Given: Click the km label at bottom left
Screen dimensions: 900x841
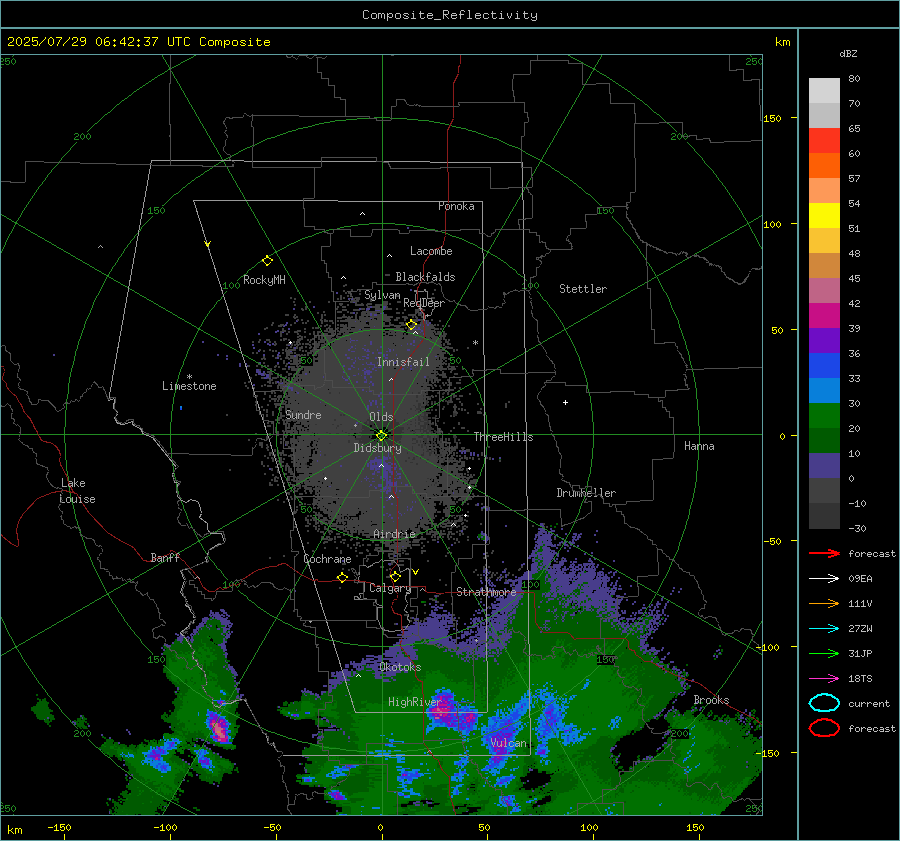Looking at the screenshot, I should click(x=14, y=830).
